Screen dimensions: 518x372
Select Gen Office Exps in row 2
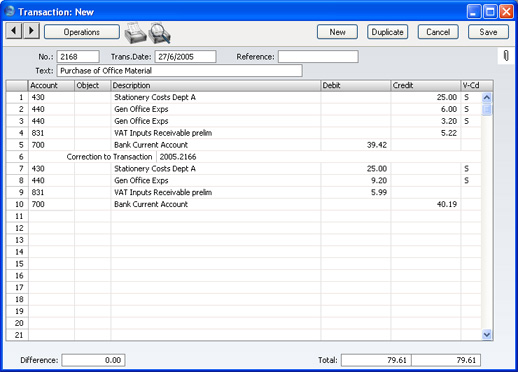pyautogui.click(x=141, y=109)
